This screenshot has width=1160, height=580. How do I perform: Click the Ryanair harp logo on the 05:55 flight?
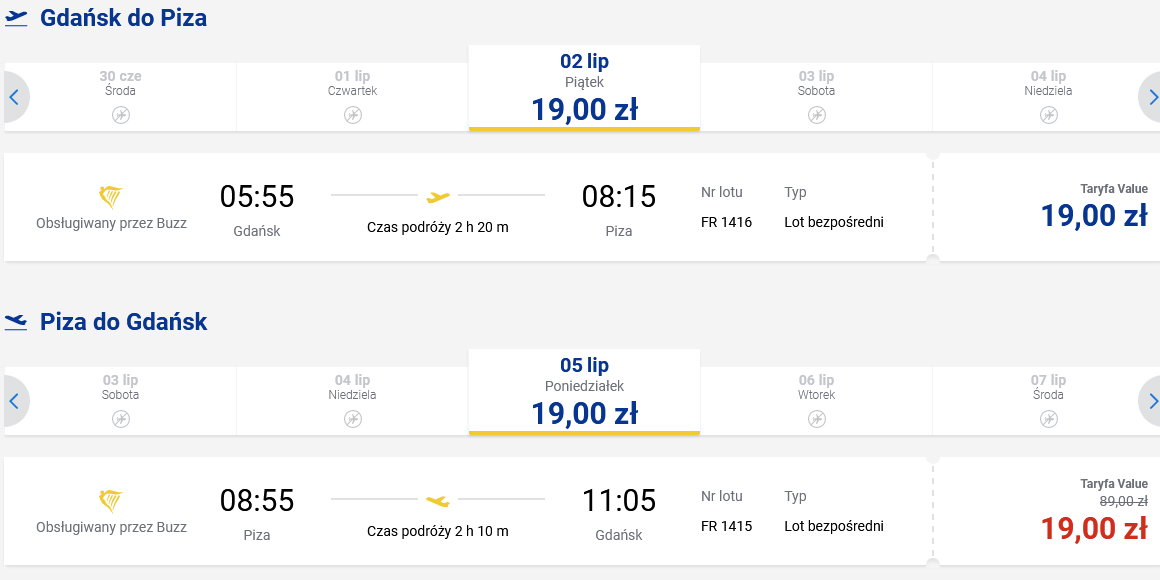[x=111, y=198]
